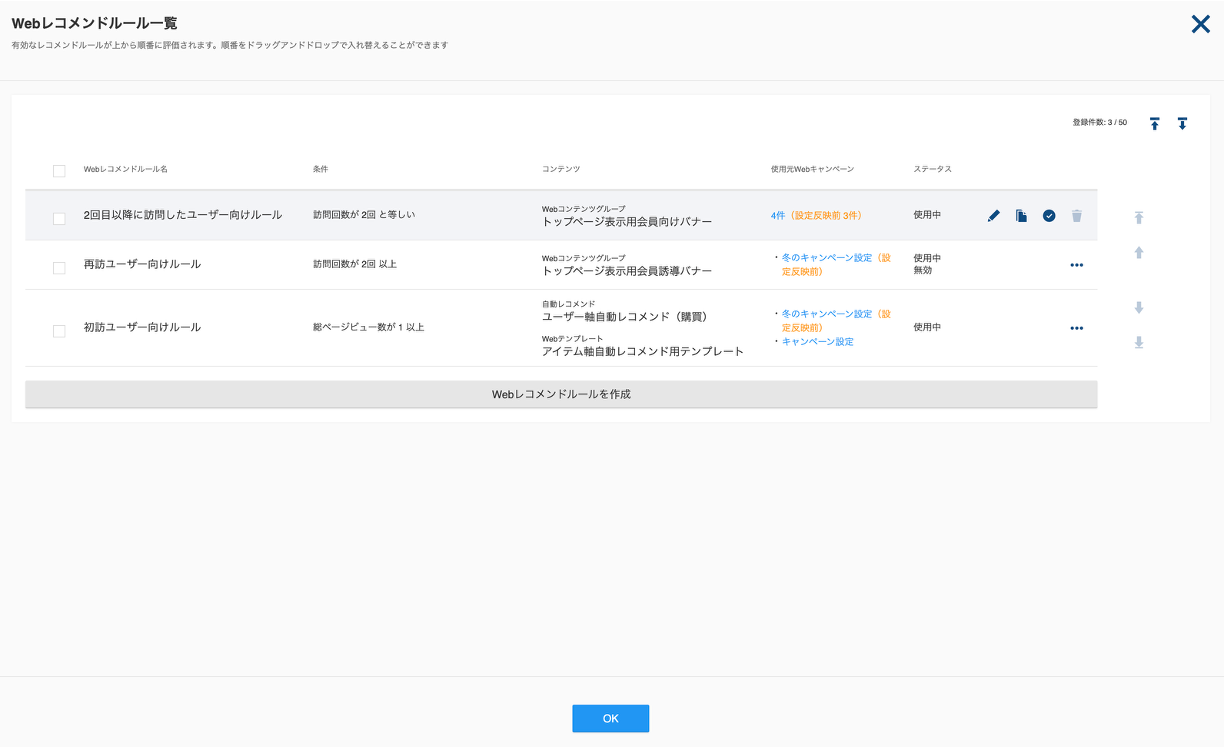Click the 登録件数: 3 / 50 counter
The image size is (1224, 748).
pyautogui.click(x=1100, y=123)
